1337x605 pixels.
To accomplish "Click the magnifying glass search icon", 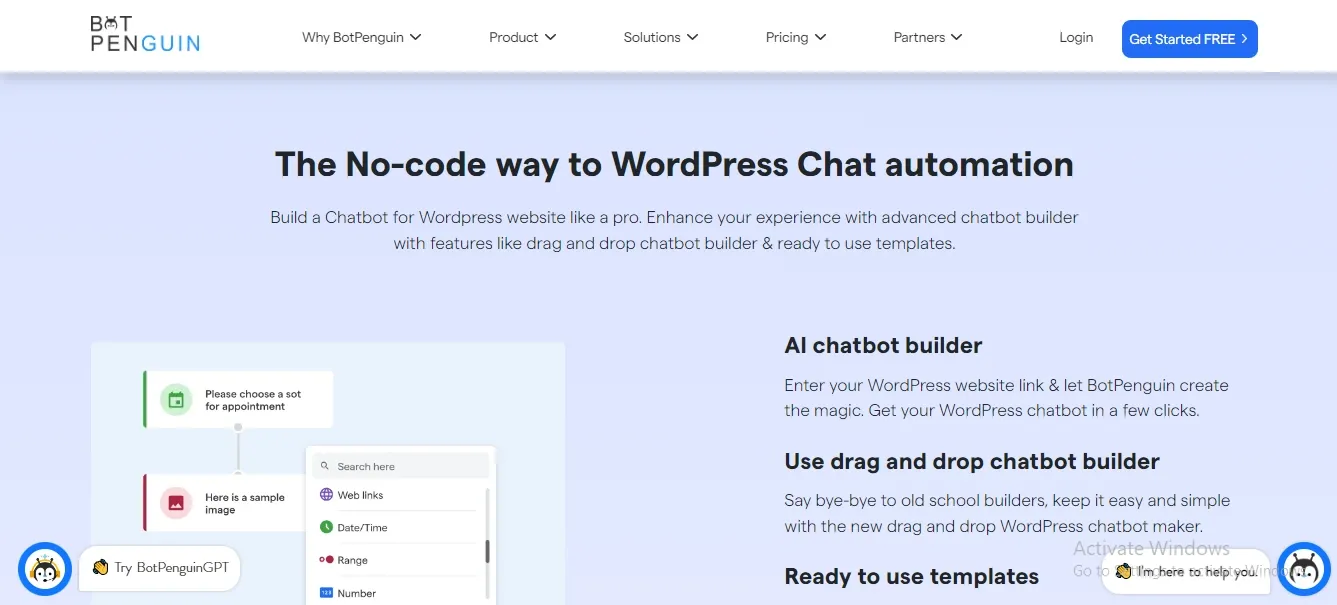I will click(326, 466).
